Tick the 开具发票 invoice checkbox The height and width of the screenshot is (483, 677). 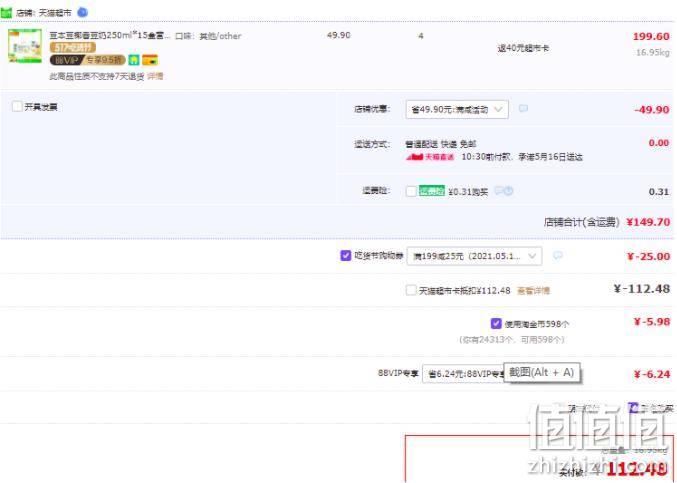pyautogui.click(x=17, y=106)
